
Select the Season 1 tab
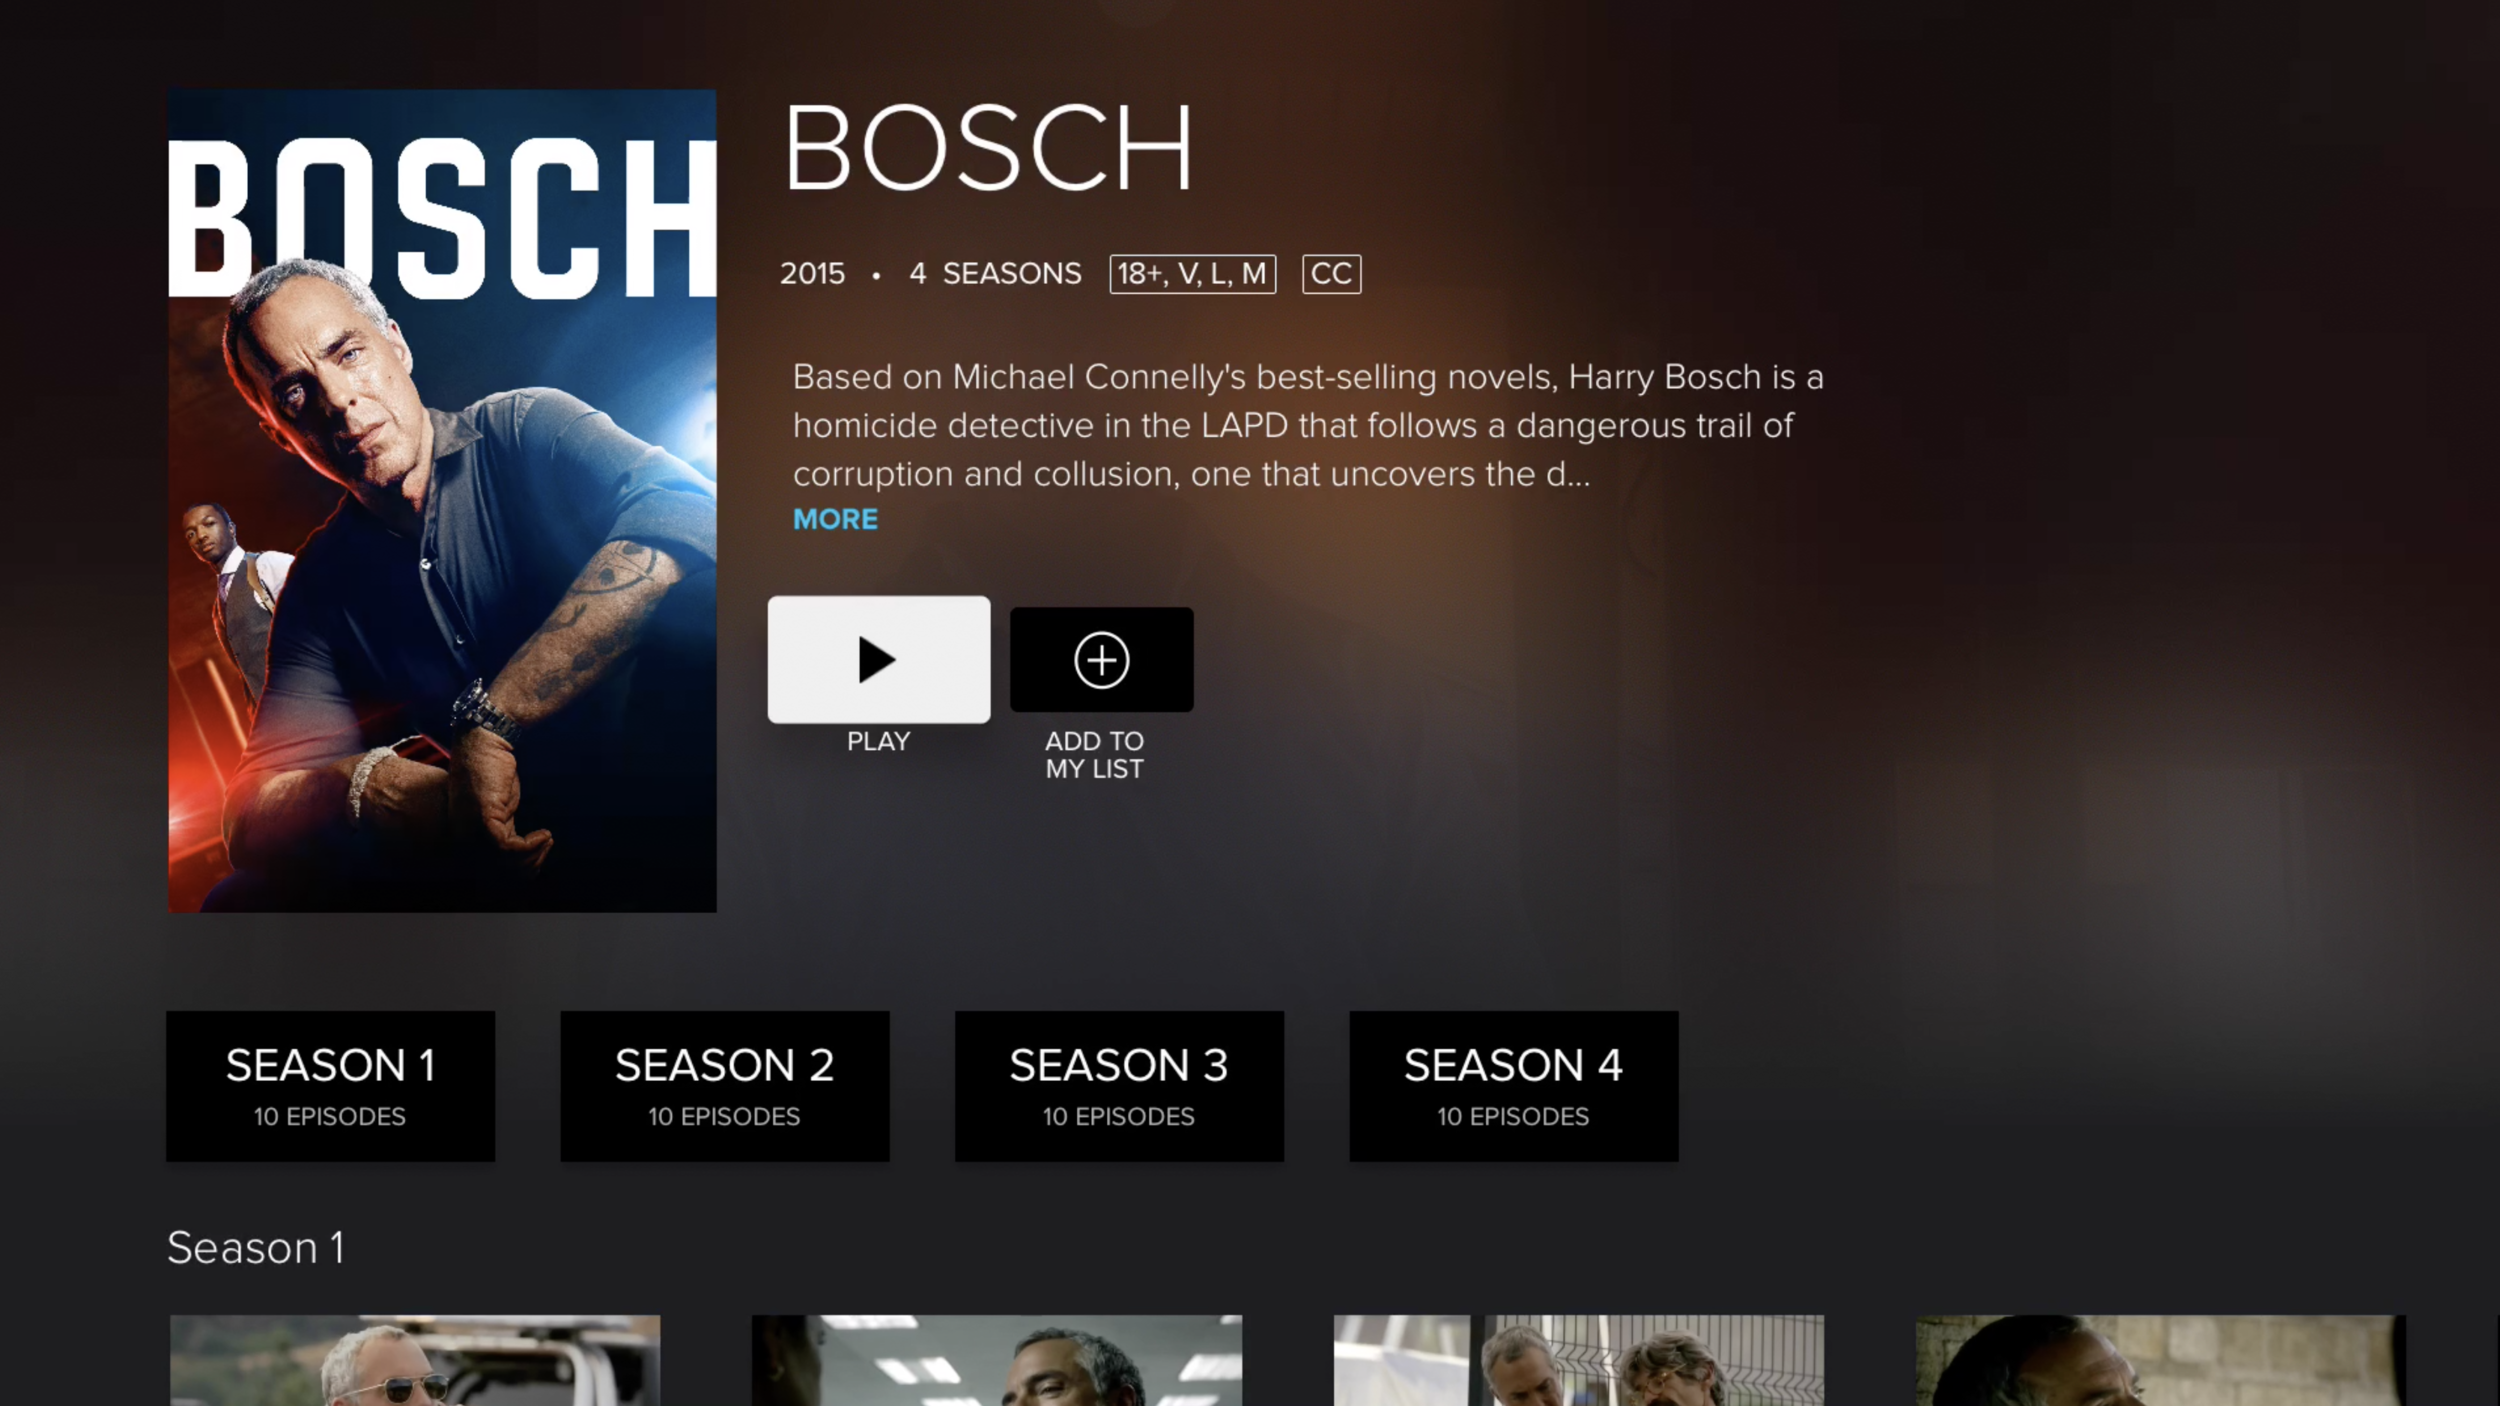(x=330, y=1086)
